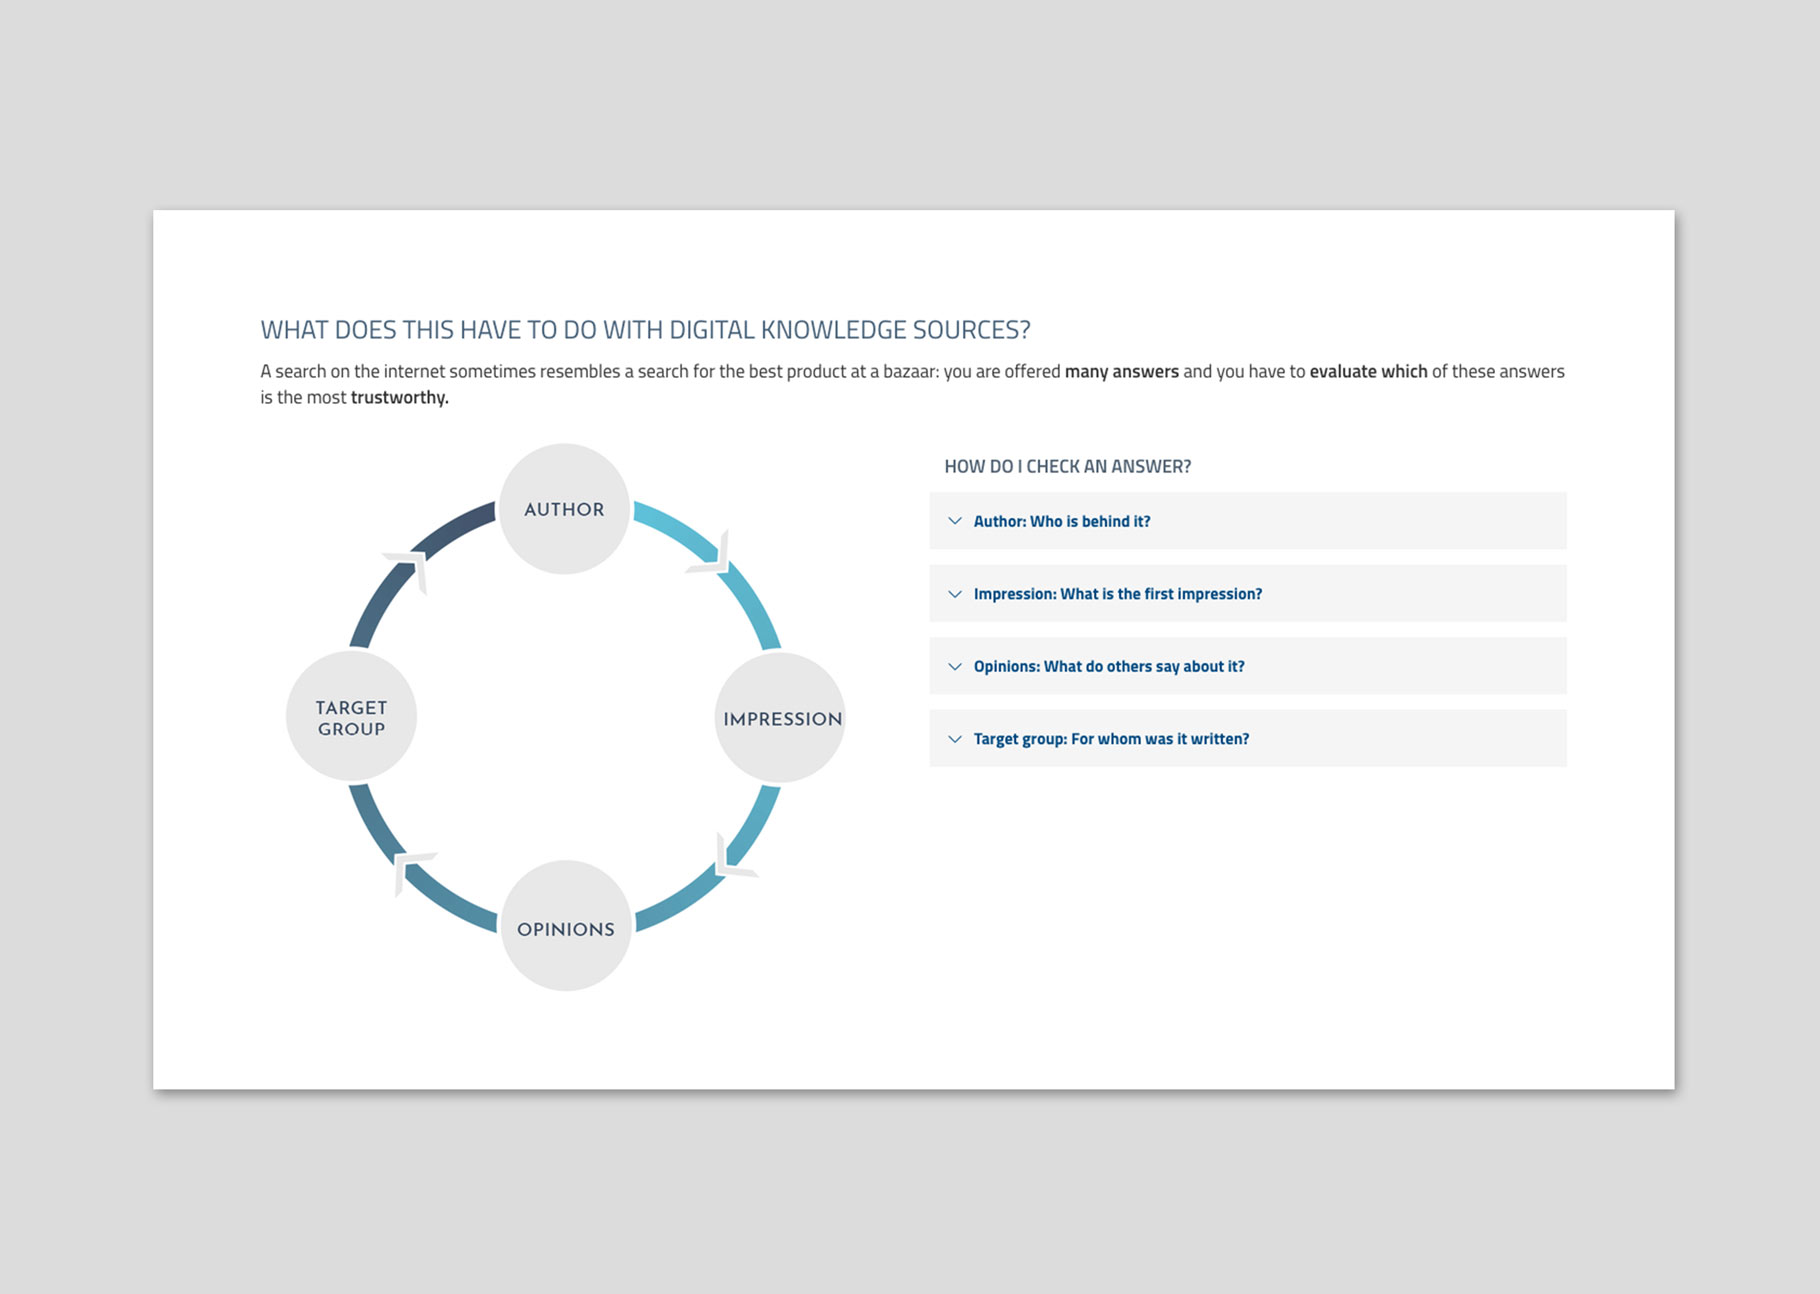The image size is (1820, 1294).
Task: Expand the chevron beside the Impression question
Action: click(955, 594)
